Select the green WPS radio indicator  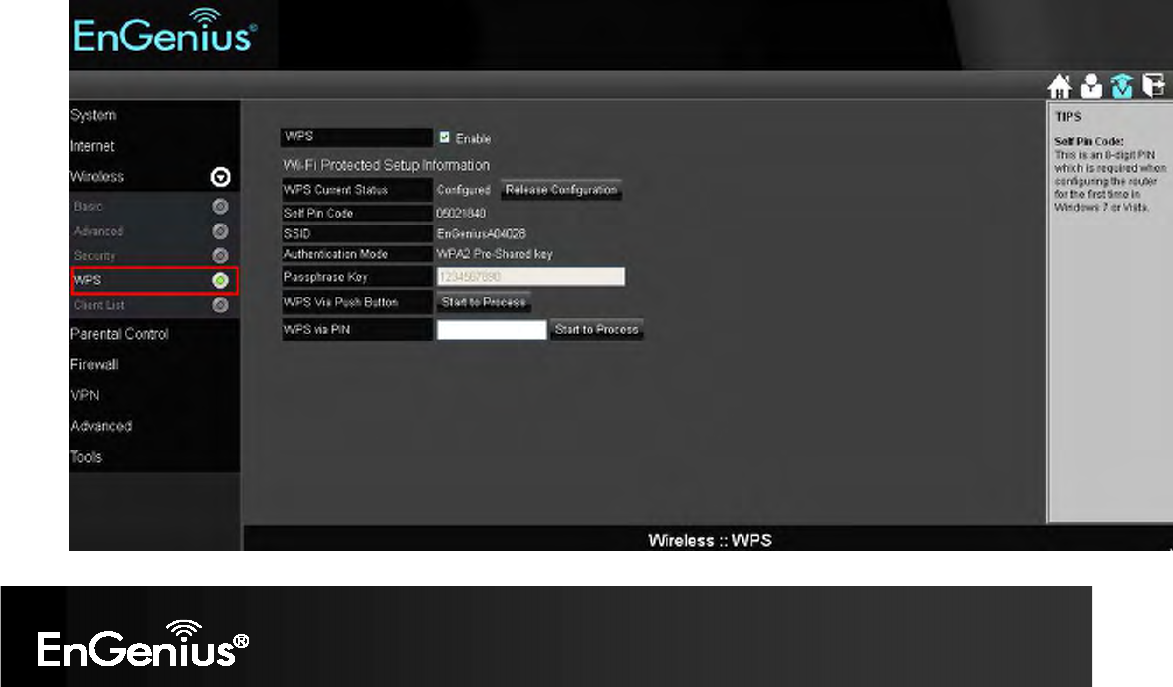pos(220,281)
